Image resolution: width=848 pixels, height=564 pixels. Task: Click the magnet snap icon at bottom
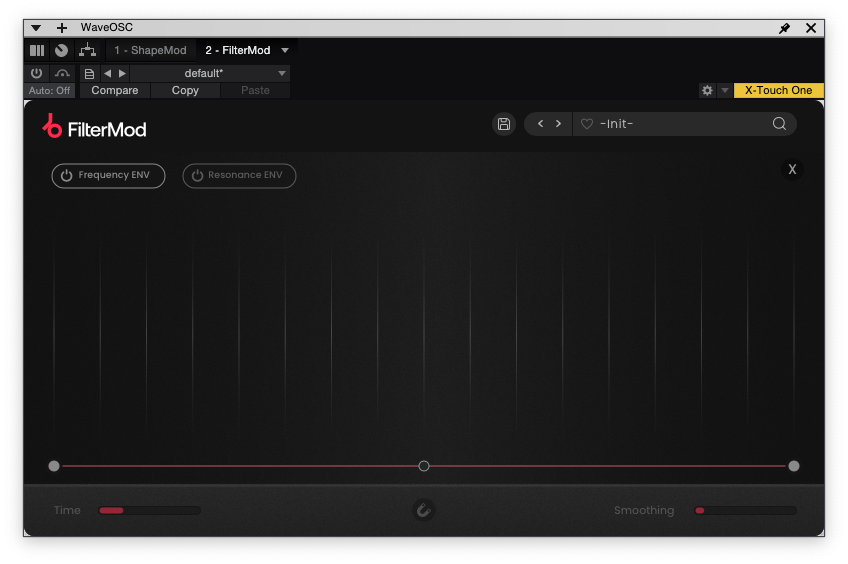coord(423,510)
